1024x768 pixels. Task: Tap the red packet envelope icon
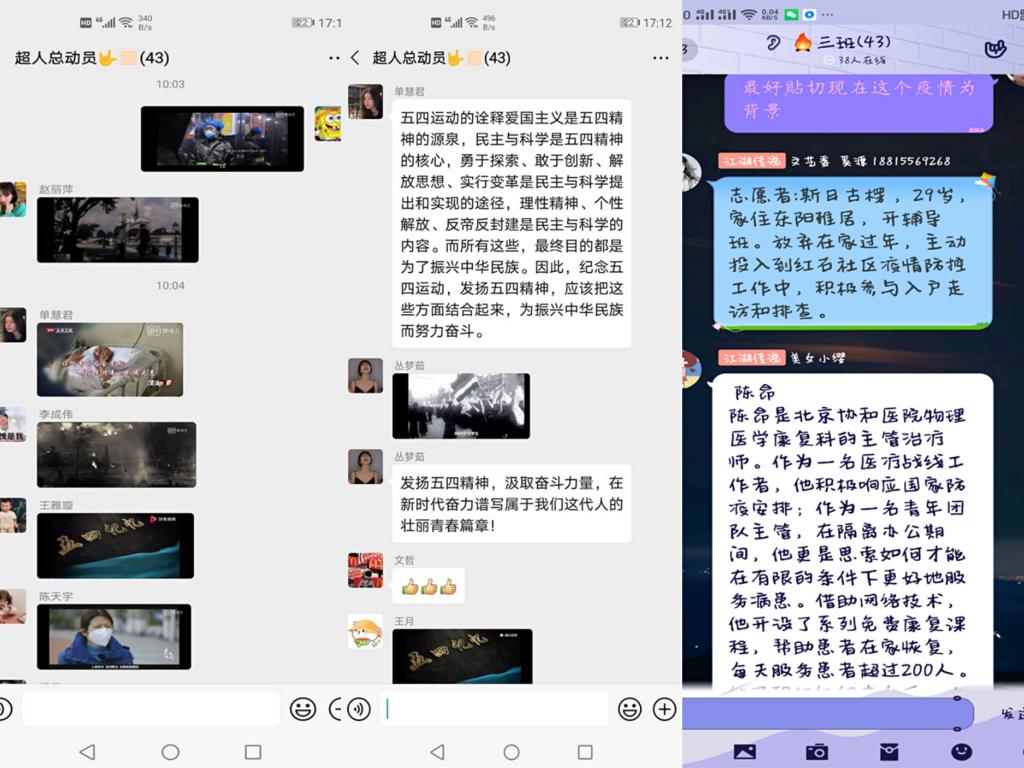tap(889, 751)
